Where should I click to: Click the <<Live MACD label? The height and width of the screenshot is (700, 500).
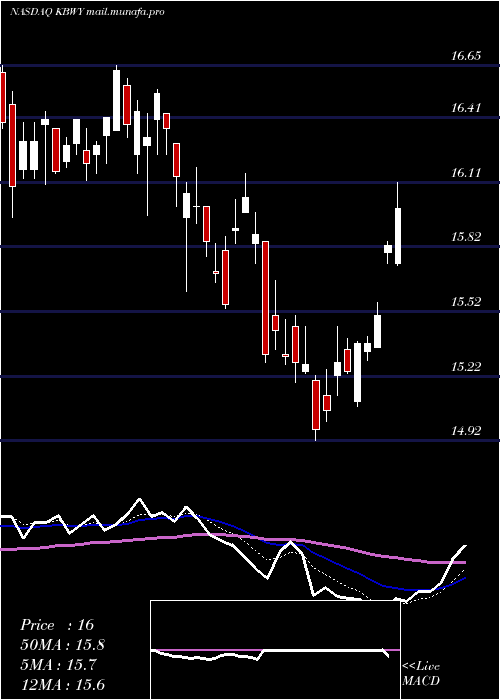421,673
